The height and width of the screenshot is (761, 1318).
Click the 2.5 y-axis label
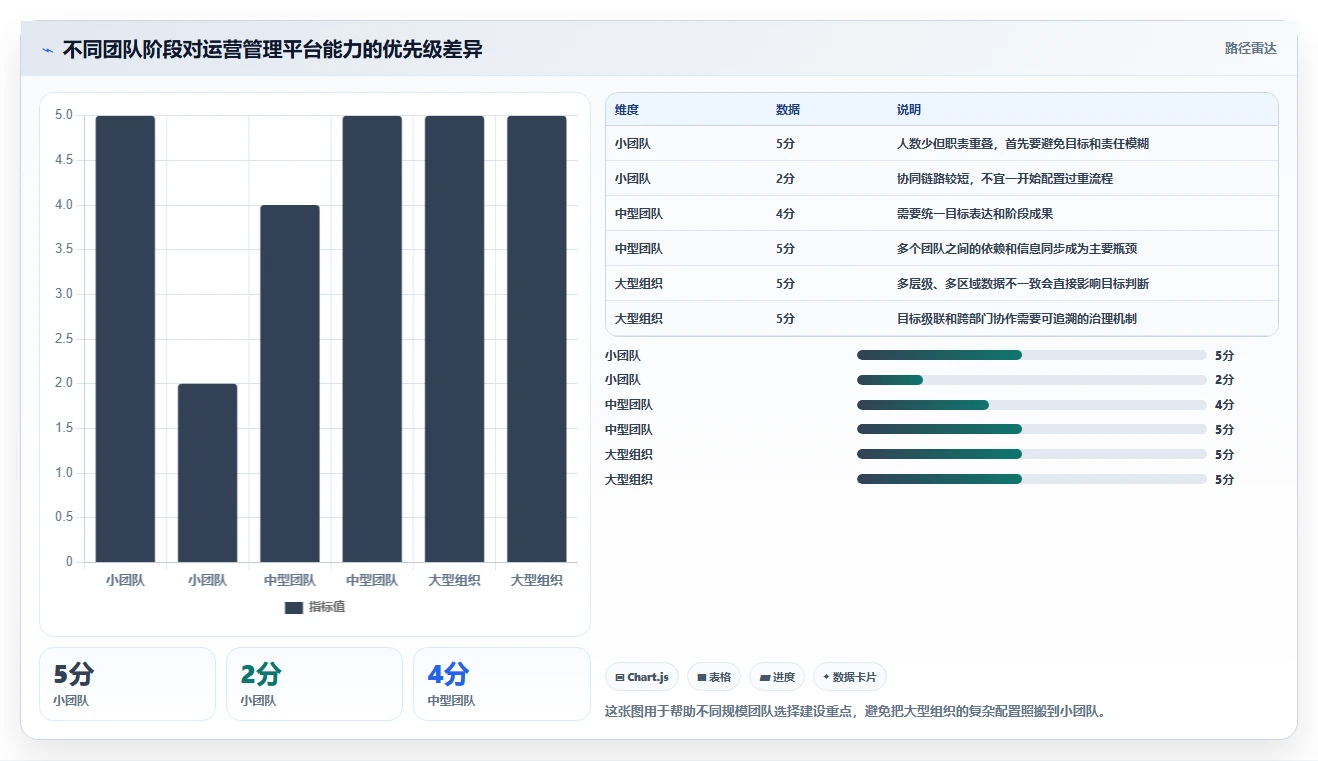(x=63, y=338)
